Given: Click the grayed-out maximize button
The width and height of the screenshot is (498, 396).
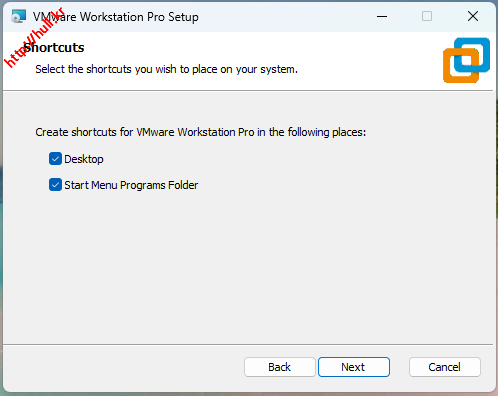Looking at the screenshot, I should pyautogui.click(x=427, y=16).
